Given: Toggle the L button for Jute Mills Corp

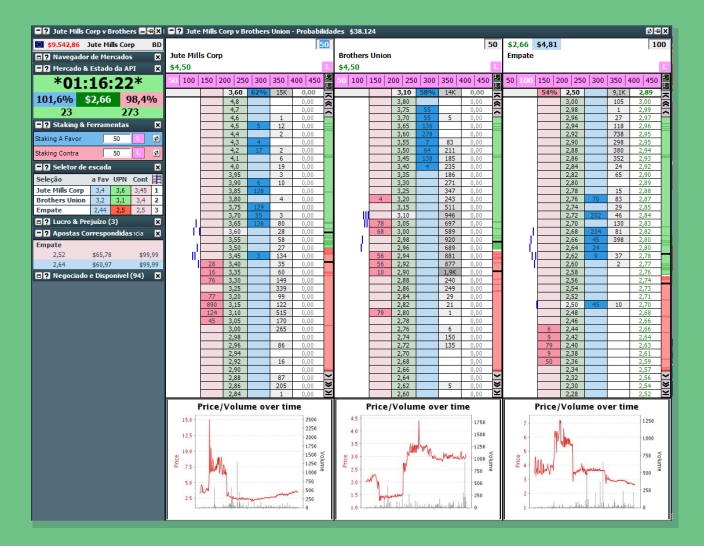Looking at the screenshot, I should 327,67.
